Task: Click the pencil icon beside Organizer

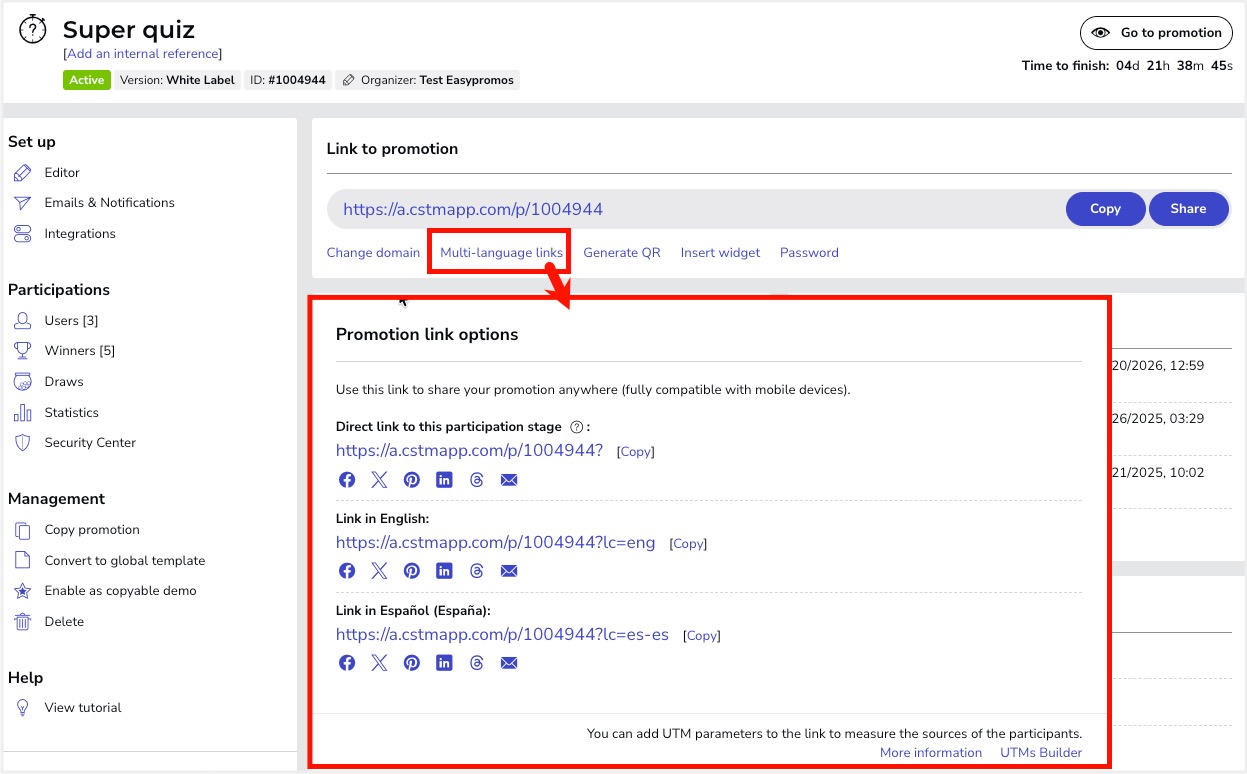Action: point(349,81)
